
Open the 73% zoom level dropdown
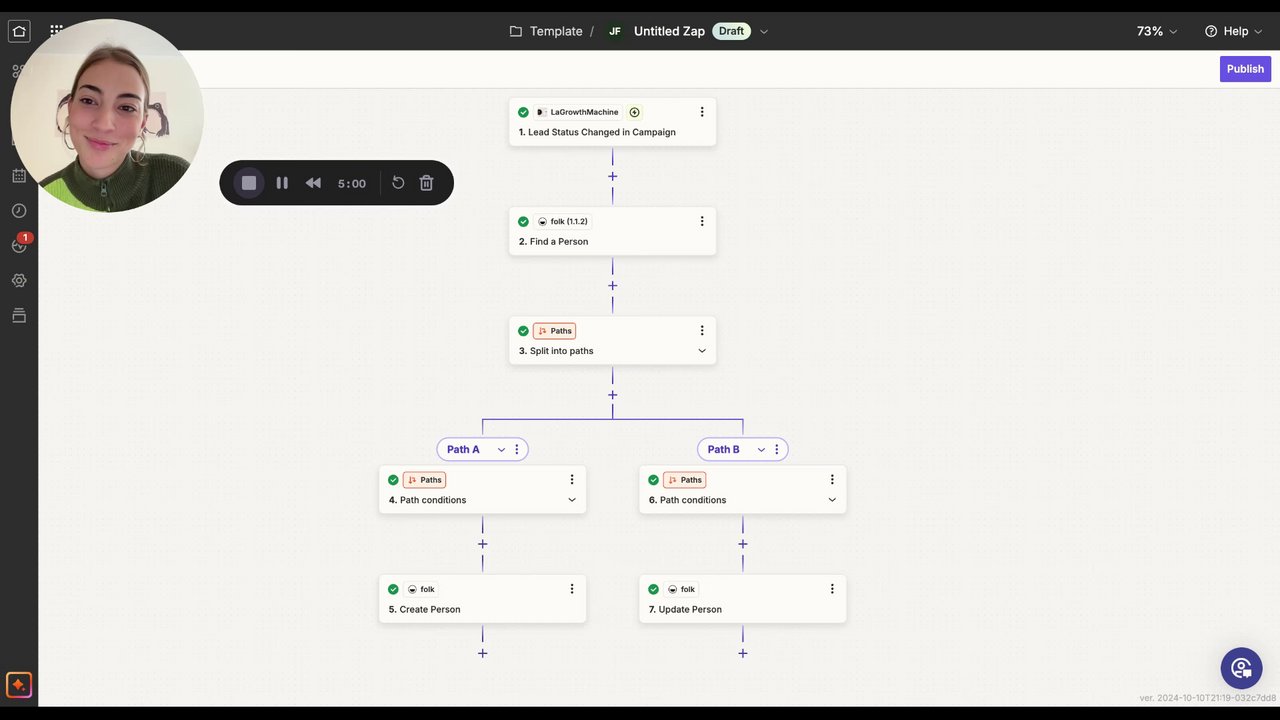(1157, 31)
